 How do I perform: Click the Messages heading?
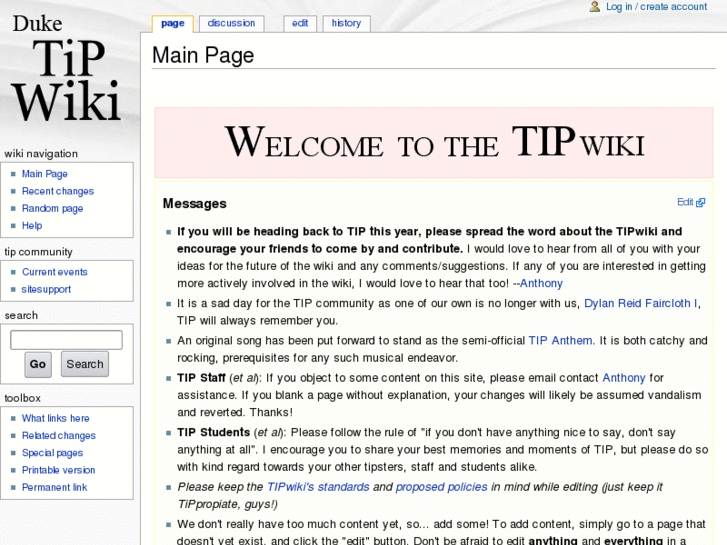click(194, 204)
